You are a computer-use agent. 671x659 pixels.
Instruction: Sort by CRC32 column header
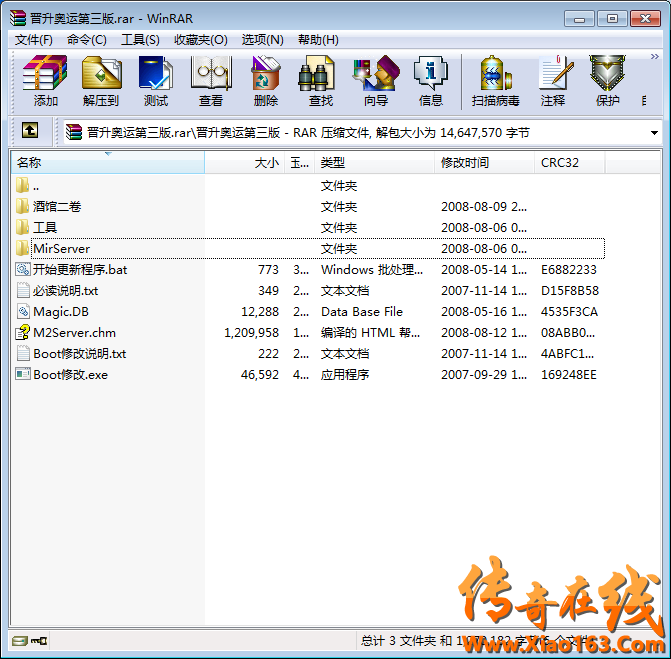[570, 163]
